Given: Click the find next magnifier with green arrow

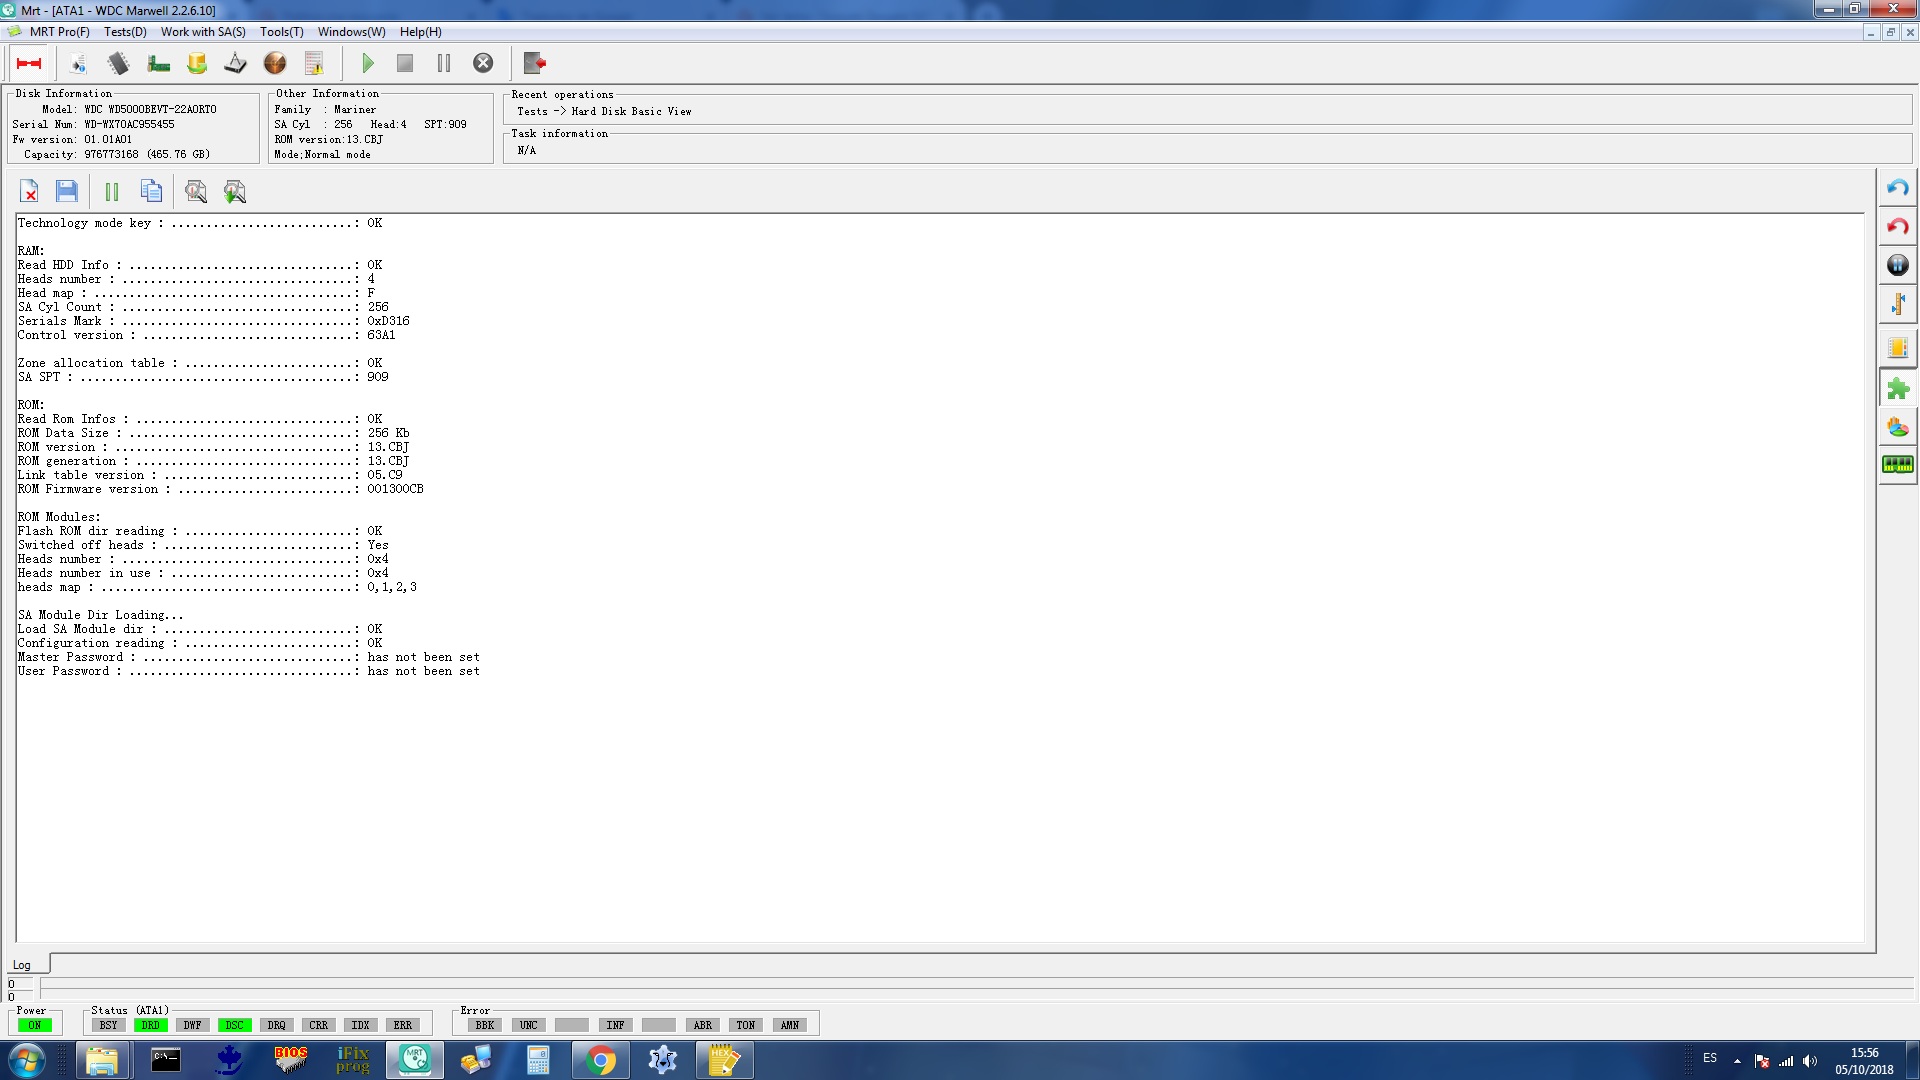Looking at the screenshot, I should [x=235, y=191].
